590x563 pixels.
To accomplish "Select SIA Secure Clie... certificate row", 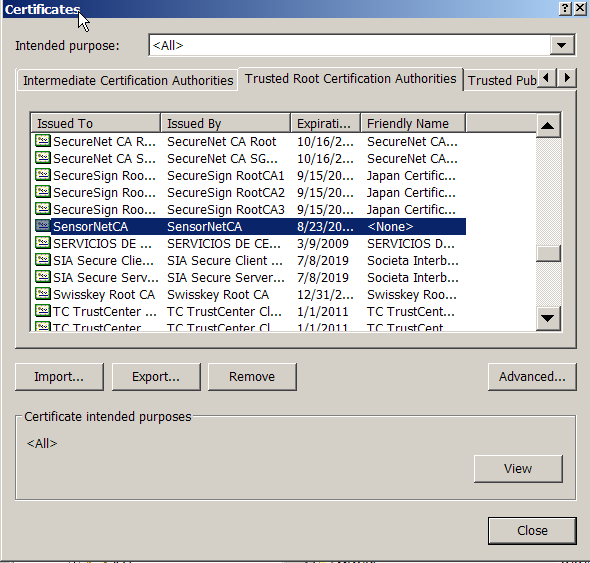I will (x=103, y=261).
